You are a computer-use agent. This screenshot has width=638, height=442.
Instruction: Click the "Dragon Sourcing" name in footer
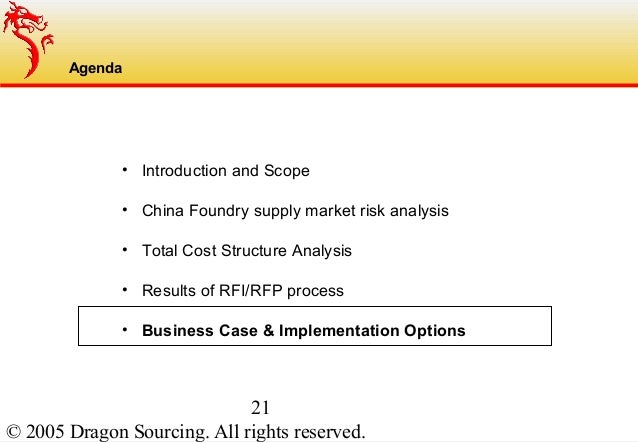click(x=138, y=432)
